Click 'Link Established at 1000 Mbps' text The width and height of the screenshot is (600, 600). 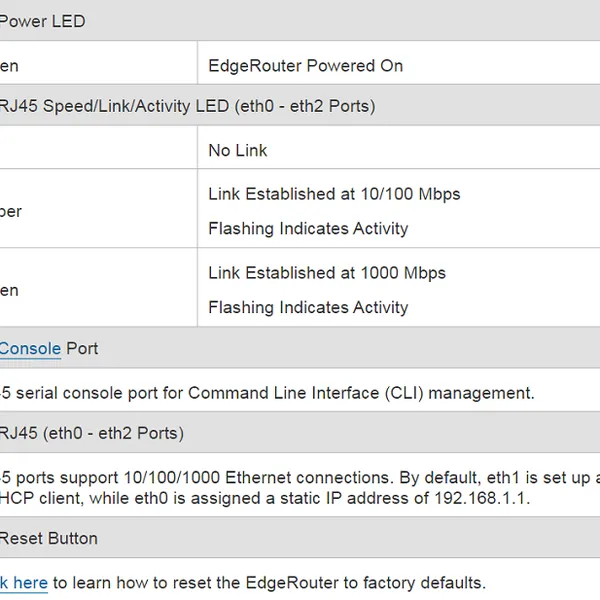click(327, 273)
